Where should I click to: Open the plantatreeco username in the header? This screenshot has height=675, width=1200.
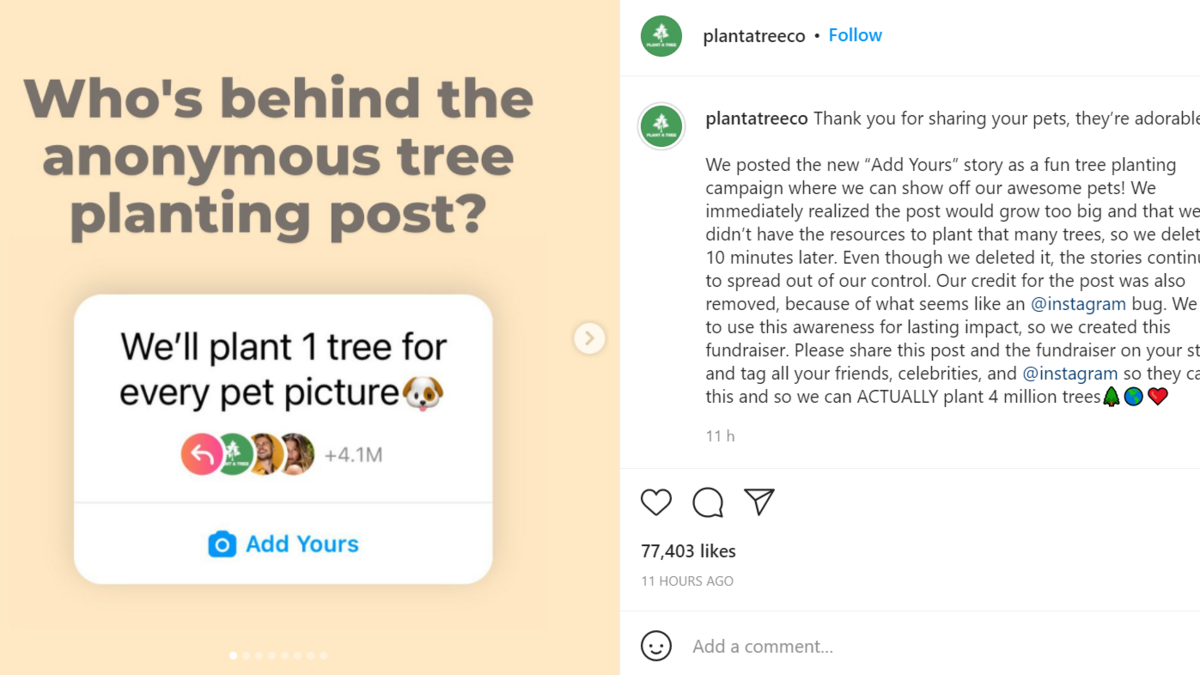click(754, 36)
